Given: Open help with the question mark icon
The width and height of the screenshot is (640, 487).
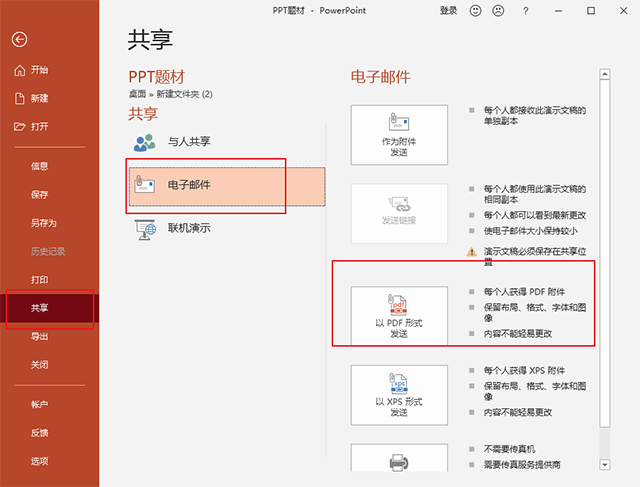Looking at the screenshot, I should click(x=525, y=11).
